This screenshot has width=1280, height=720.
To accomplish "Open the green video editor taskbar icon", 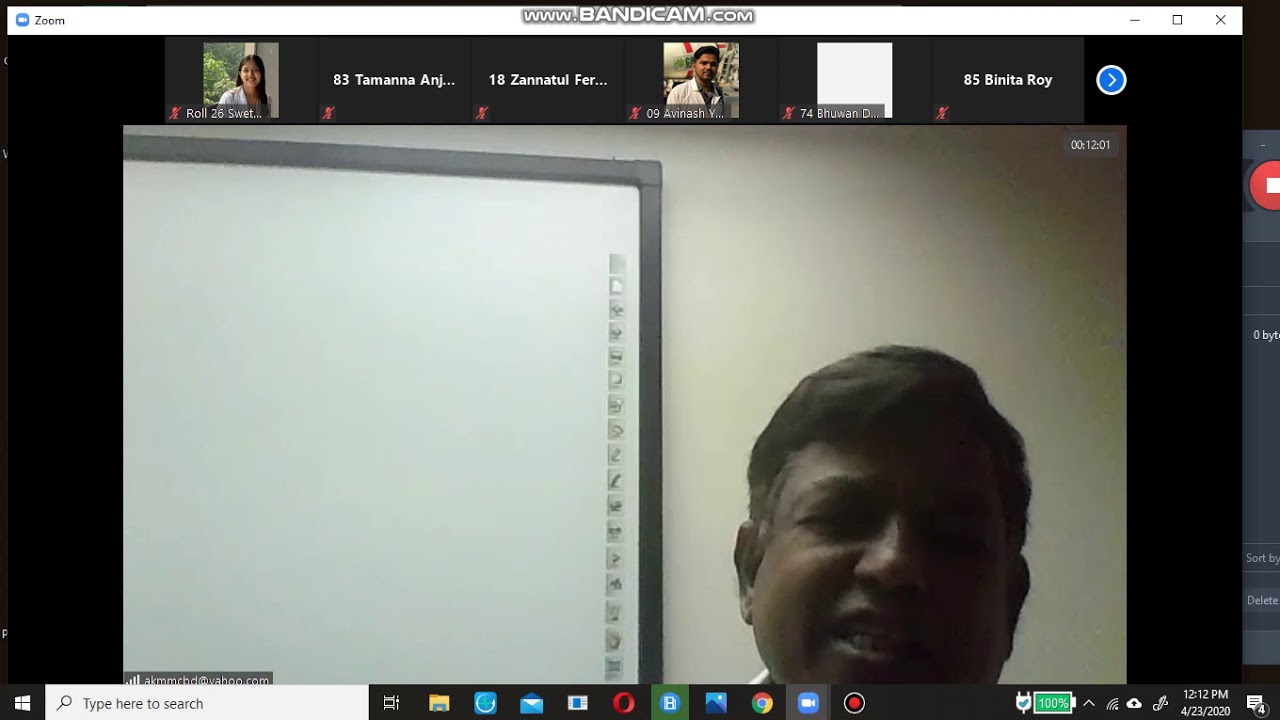I will click(670, 703).
